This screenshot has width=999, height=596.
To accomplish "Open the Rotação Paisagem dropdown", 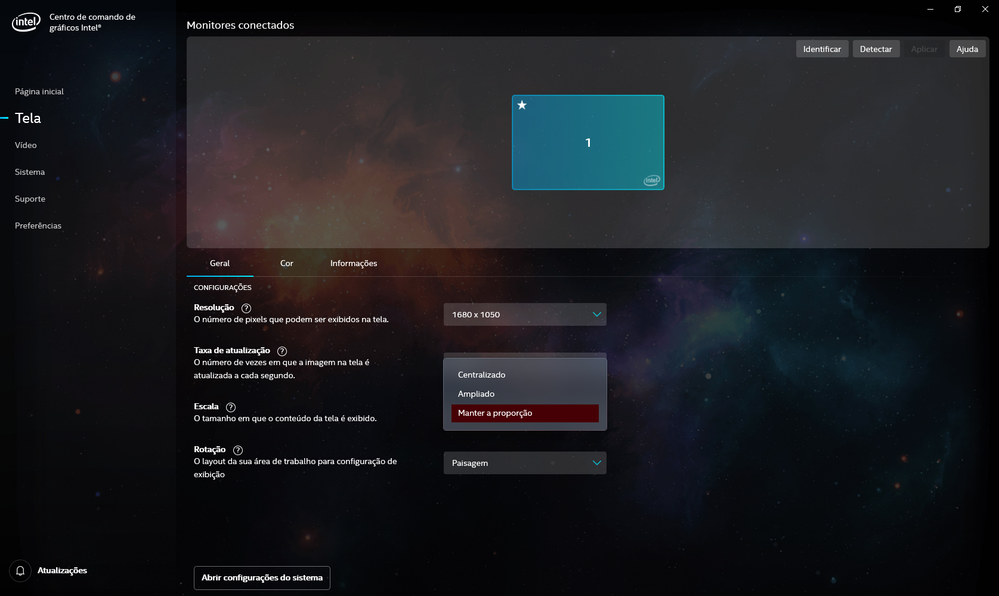I will (x=525, y=463).
